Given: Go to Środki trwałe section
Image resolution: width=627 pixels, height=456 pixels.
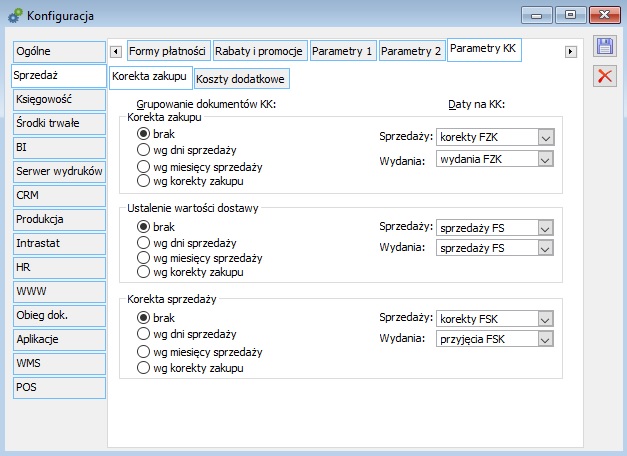Looking at the screenshot, I should tap(59, 124).
